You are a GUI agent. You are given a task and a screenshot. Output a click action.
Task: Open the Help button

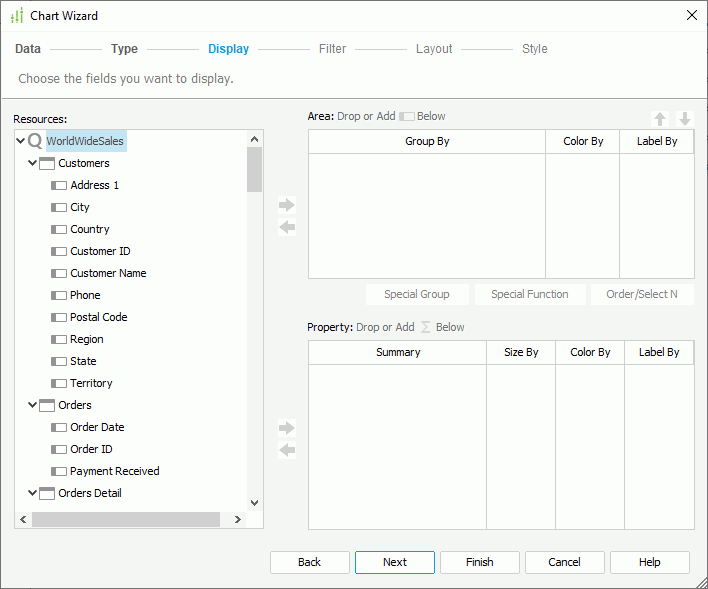[649, 562]
